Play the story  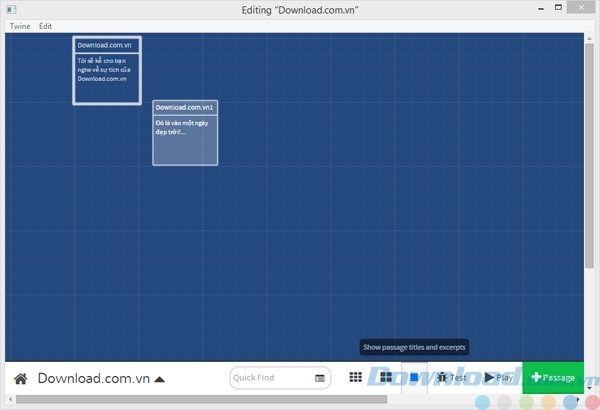[499, 377]
